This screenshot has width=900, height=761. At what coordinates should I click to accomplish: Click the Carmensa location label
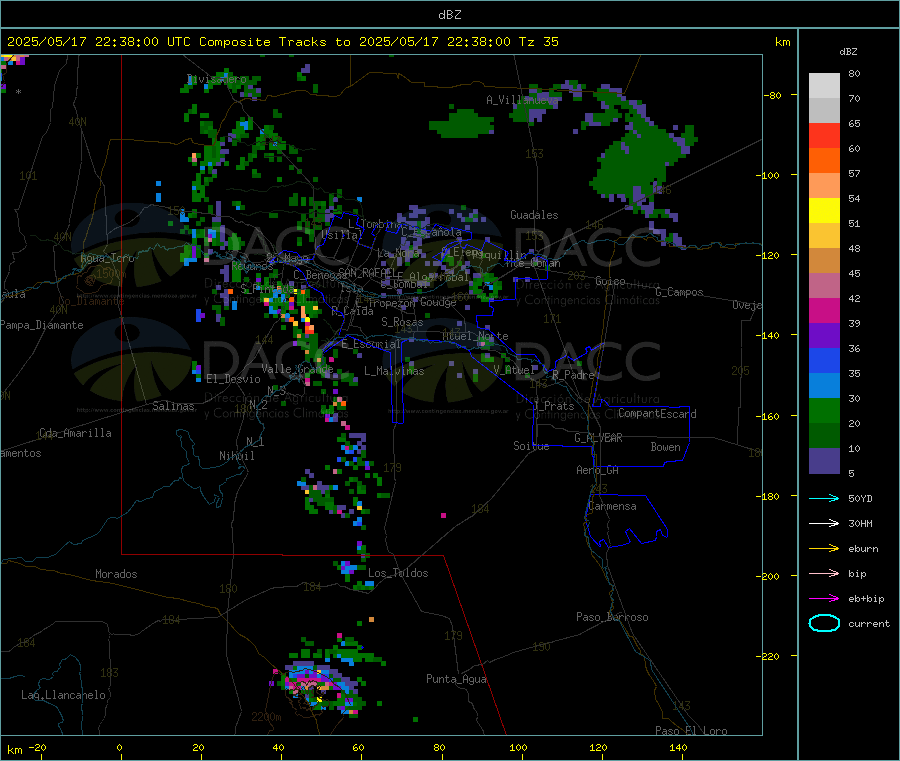(x=612, y=506)
